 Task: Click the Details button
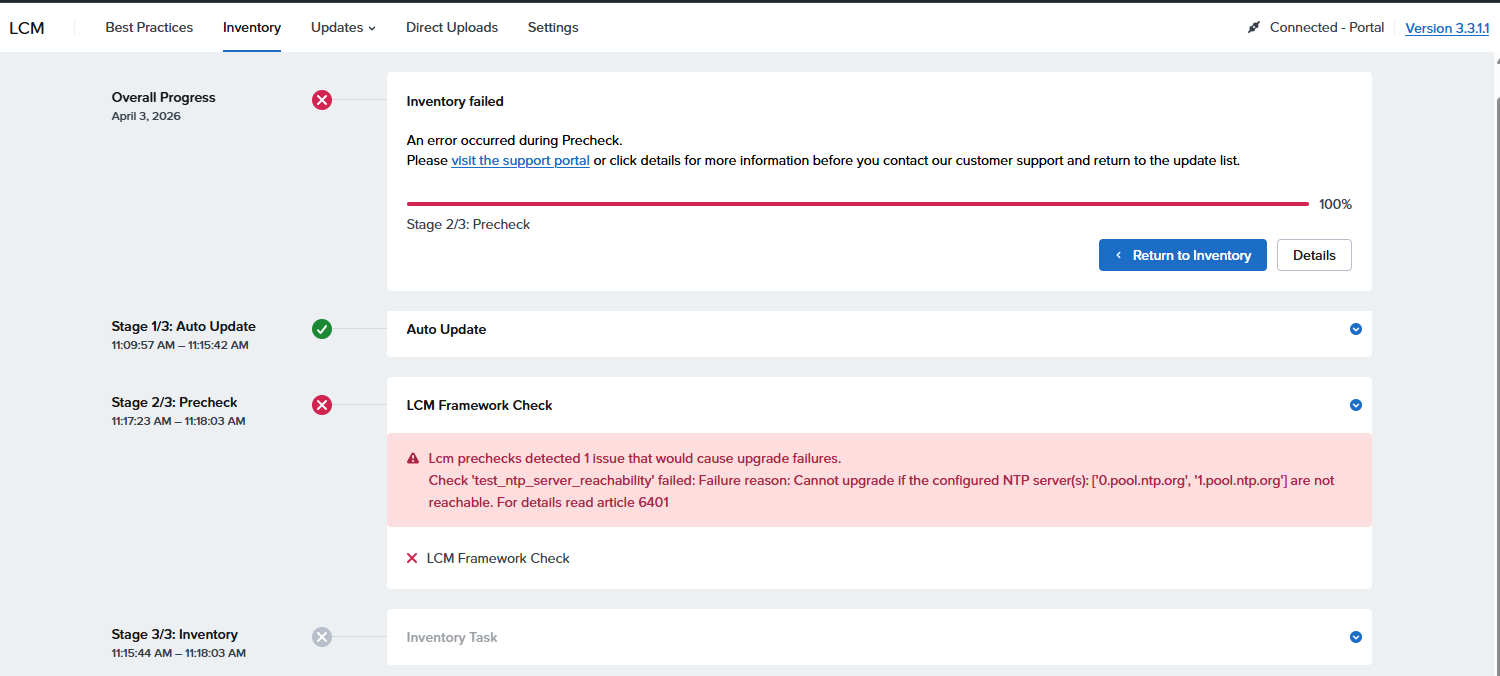1314,255
